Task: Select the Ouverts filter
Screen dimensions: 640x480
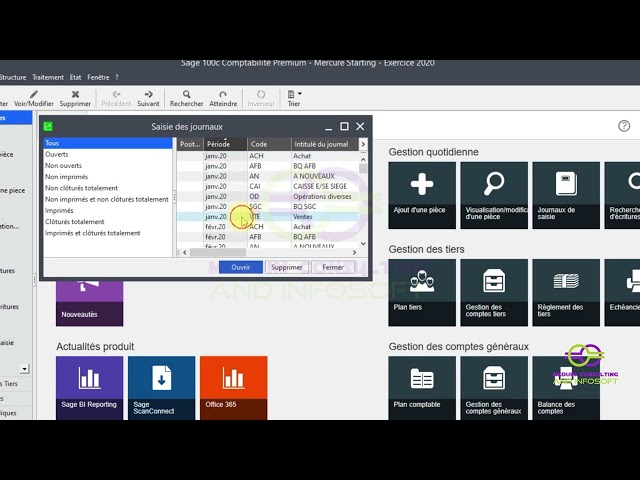Action: pyautogui.click(x=108, y=154)
